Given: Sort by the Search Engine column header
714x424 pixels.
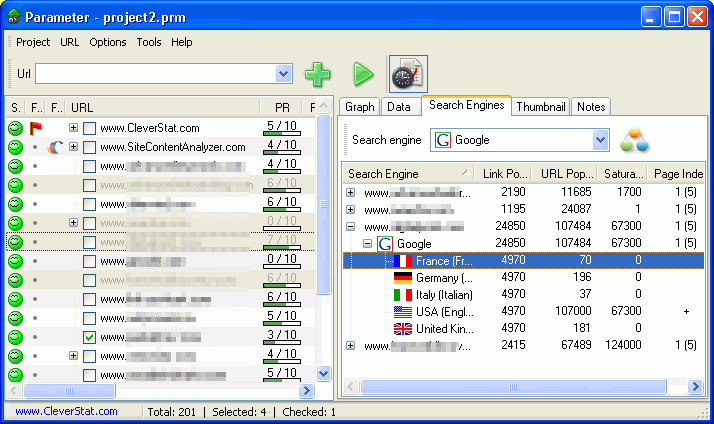Looking at the screenshot, I should point(408,174).
